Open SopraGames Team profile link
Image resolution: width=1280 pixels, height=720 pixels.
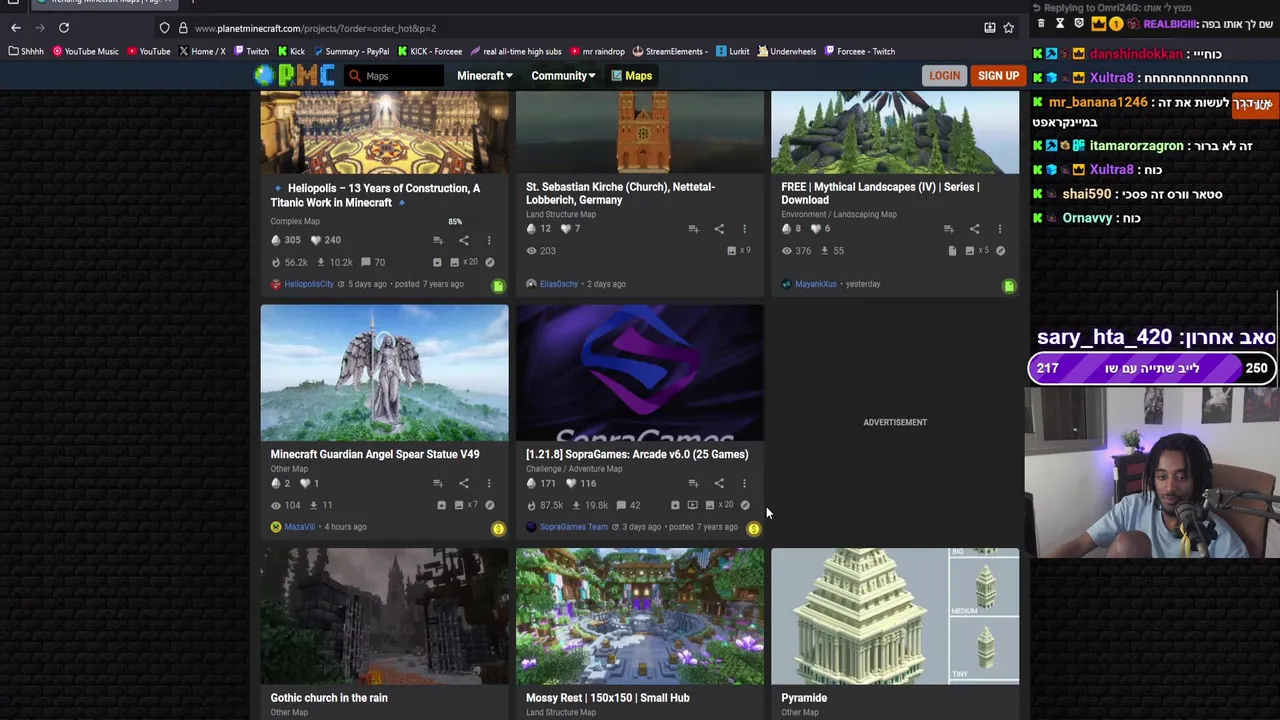coord(573,527)
